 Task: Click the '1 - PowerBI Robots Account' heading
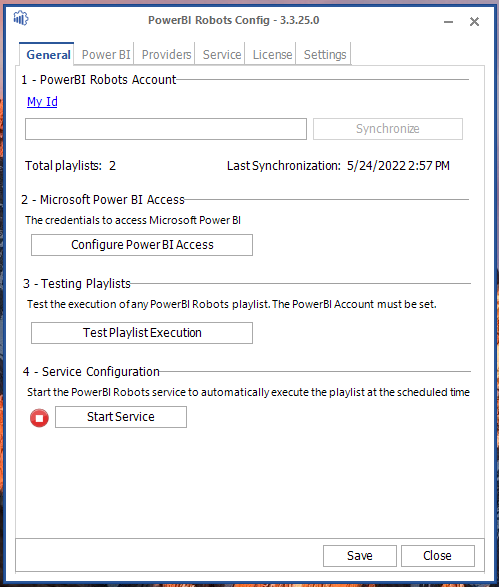98,80
